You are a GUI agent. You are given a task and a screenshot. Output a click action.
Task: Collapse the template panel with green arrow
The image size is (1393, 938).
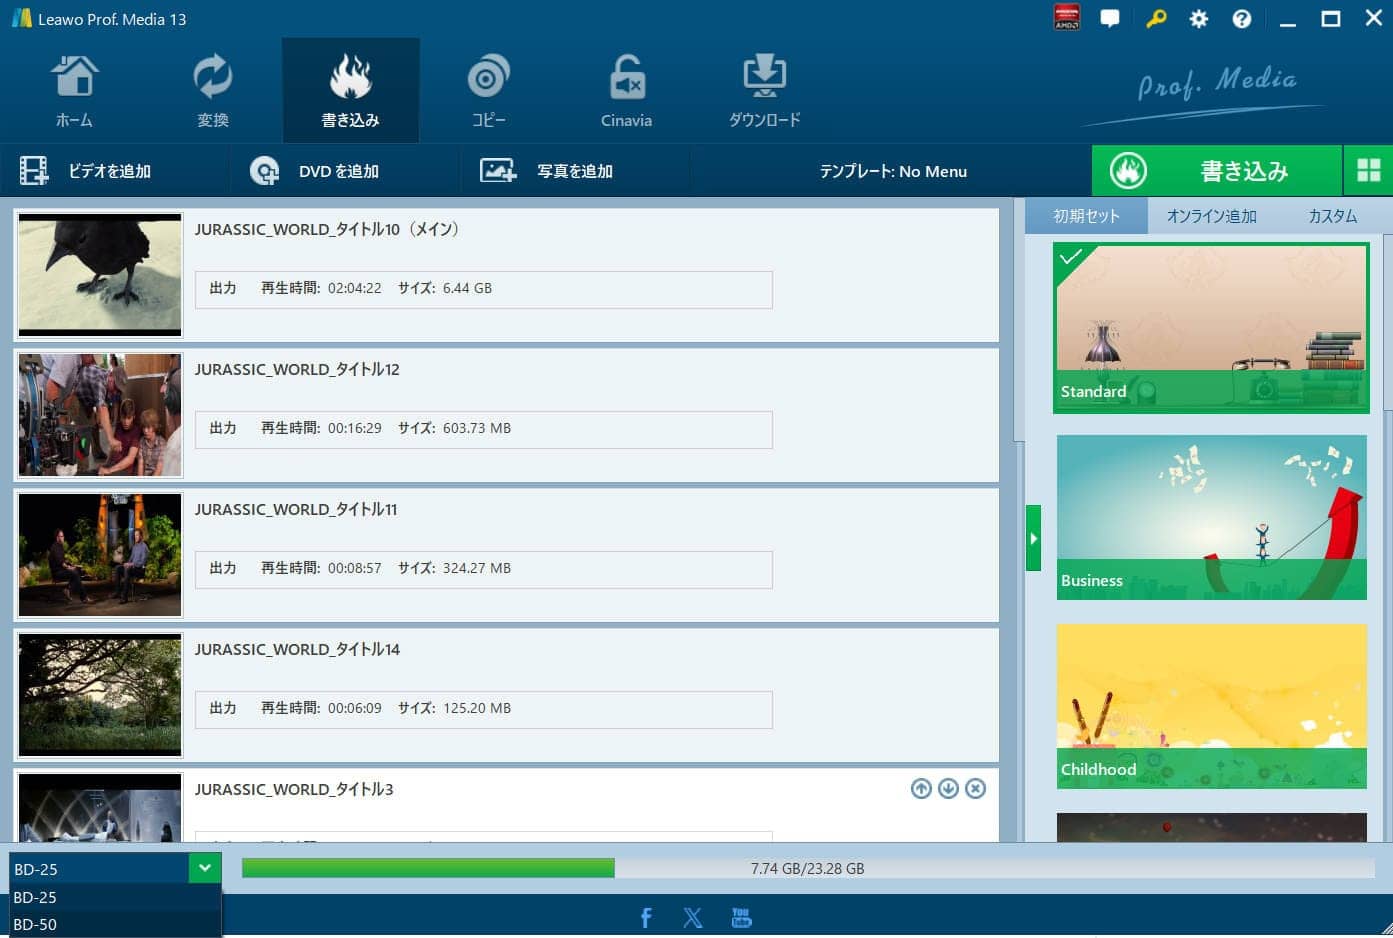tap(1033, 538)
